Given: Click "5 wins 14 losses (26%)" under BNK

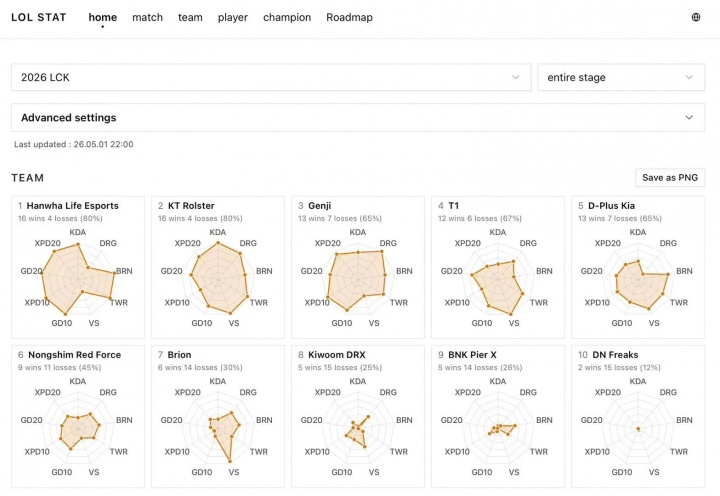Looking at the screenshot, I should point(480,367).
